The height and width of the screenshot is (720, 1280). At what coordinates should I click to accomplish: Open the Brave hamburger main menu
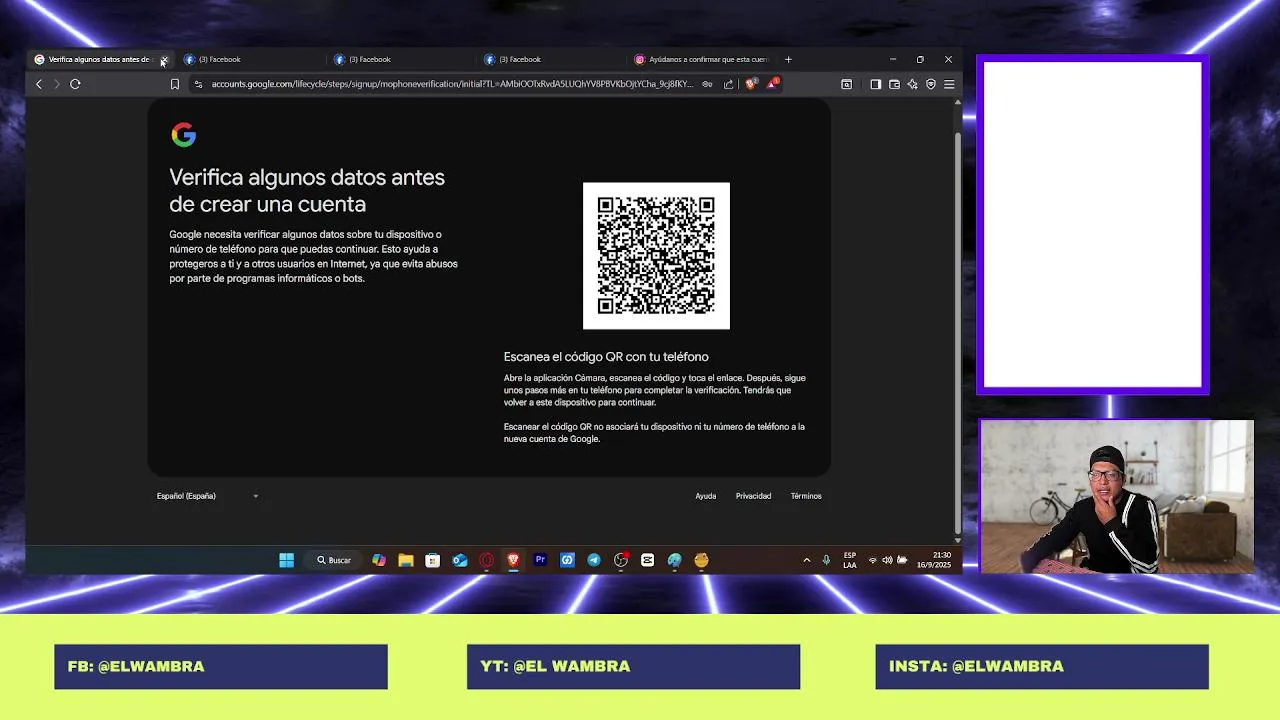[x=949, y=84]
